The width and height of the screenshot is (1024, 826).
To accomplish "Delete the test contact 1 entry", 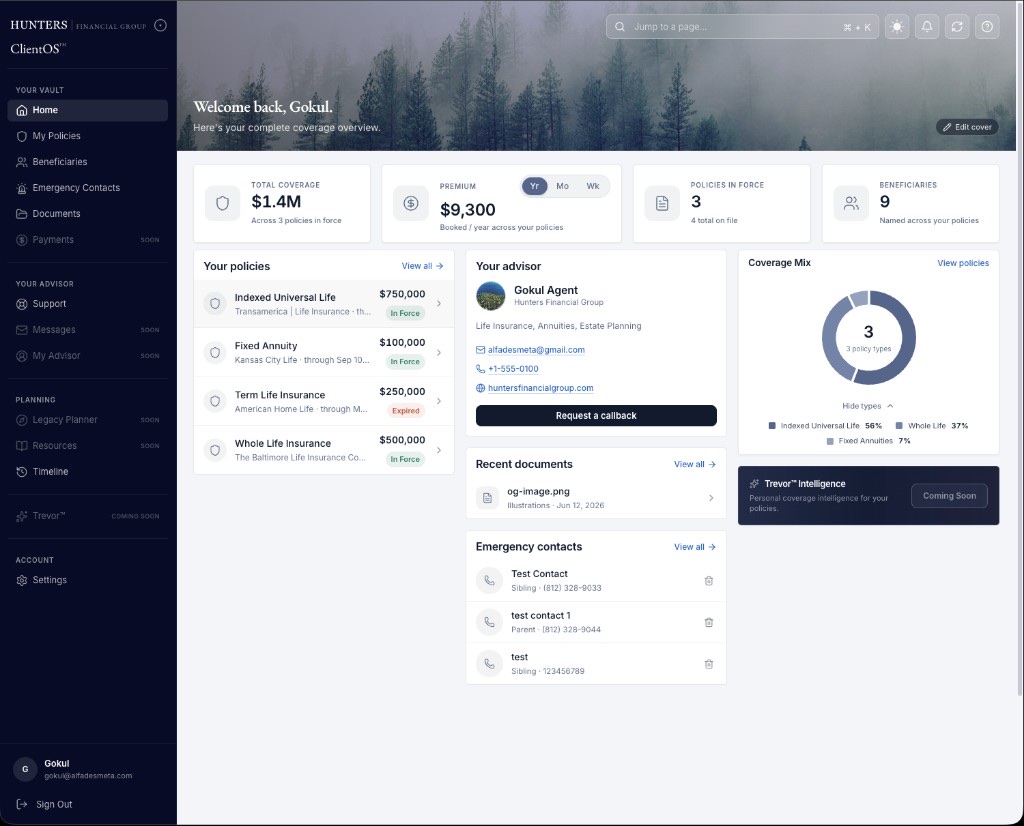I will pos(709,622).
